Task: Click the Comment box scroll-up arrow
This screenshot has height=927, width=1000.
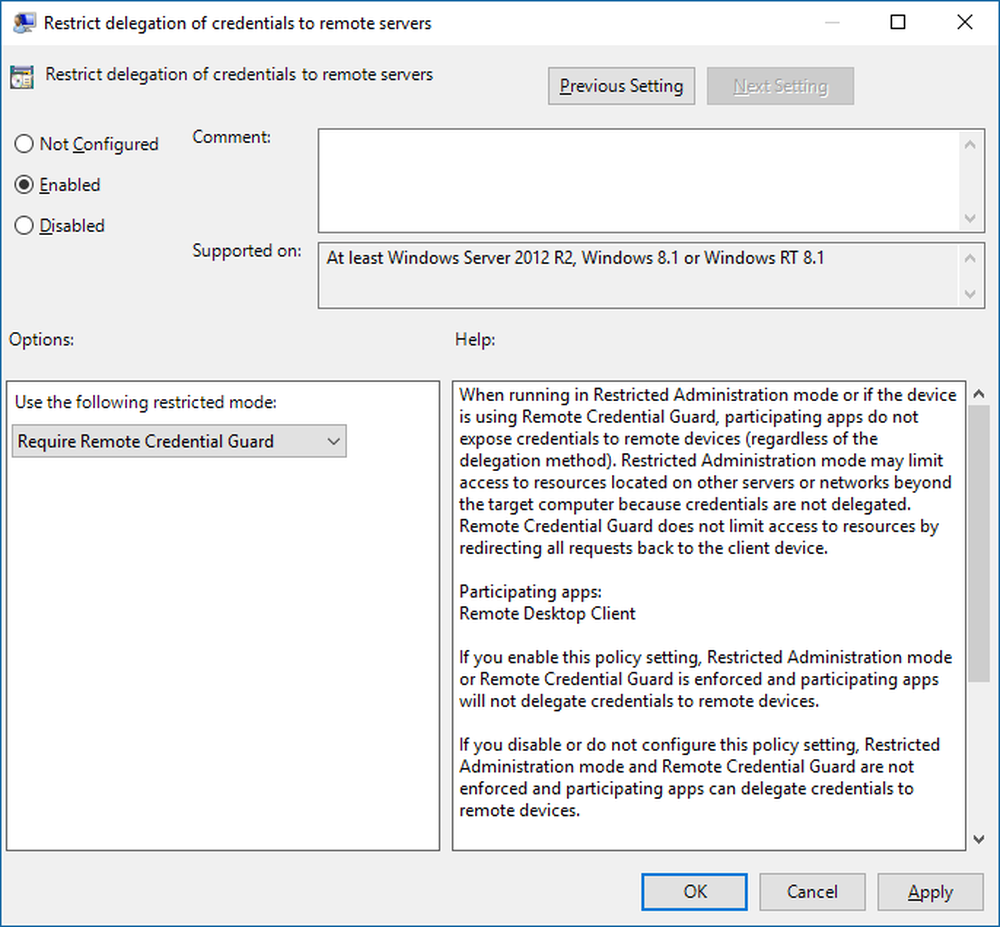Action: pyautogui.click(x=969, y=142)
